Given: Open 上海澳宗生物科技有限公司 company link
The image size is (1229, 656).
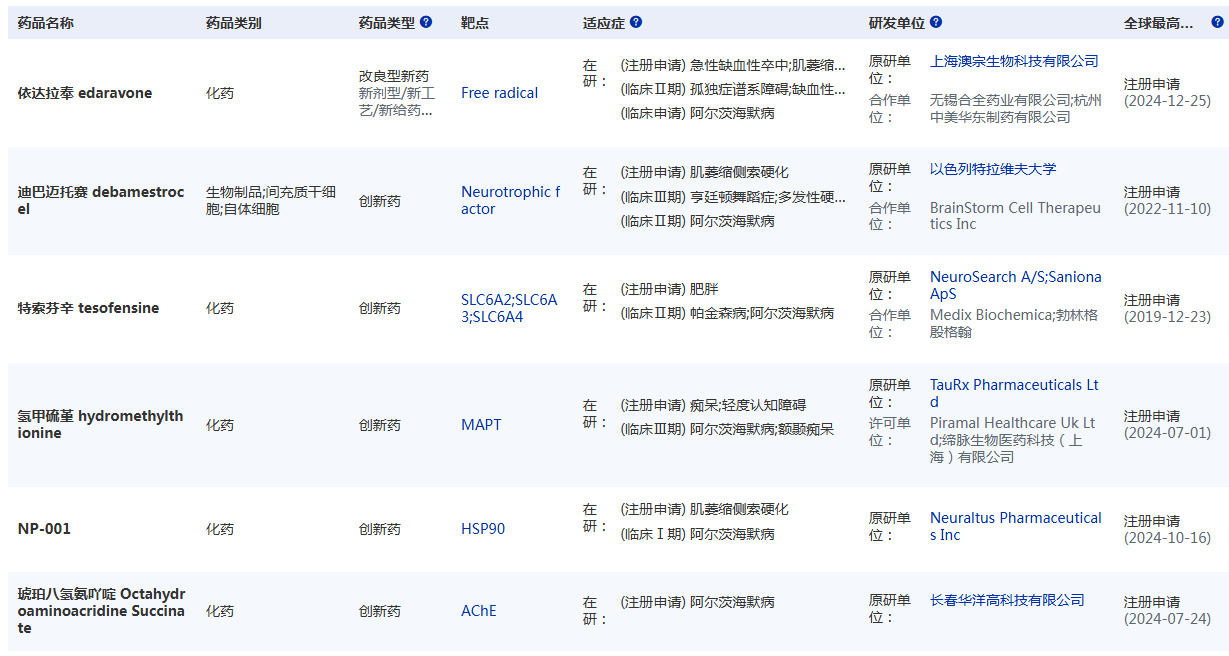Looking at the screenshot, I should [1014, 61].
